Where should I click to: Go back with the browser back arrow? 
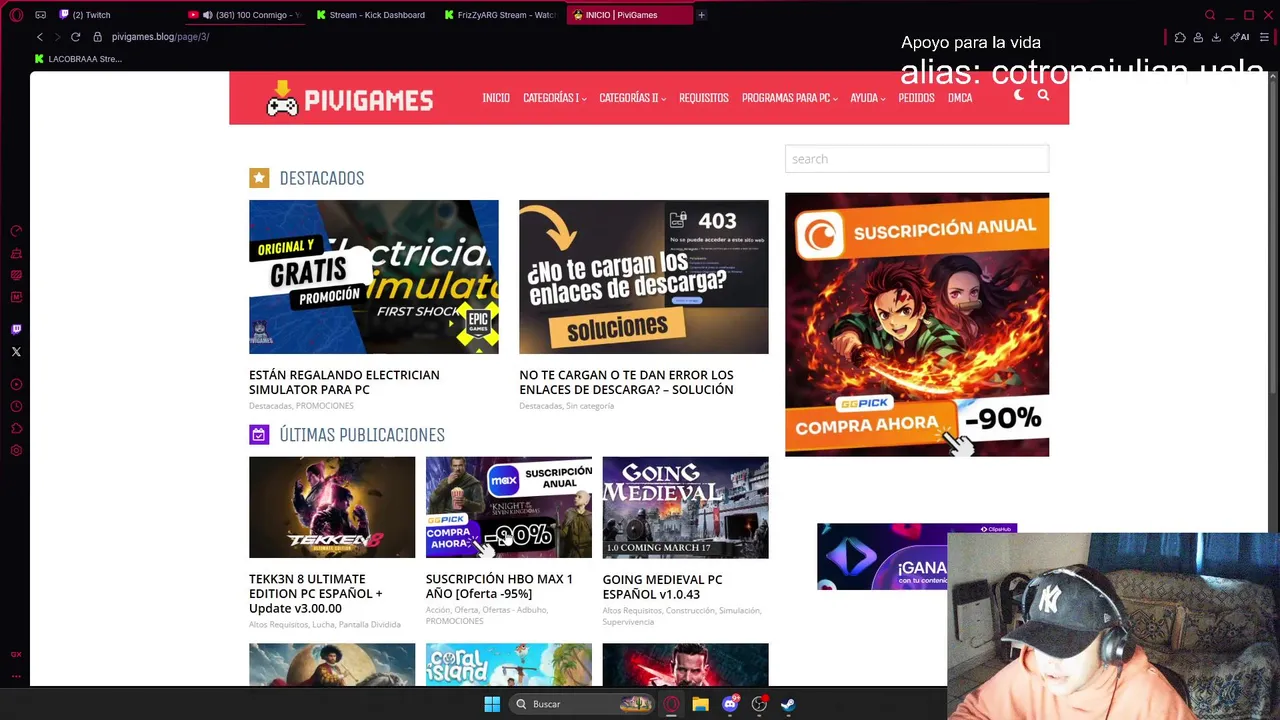pyautogui.click(x=40, y=37)
